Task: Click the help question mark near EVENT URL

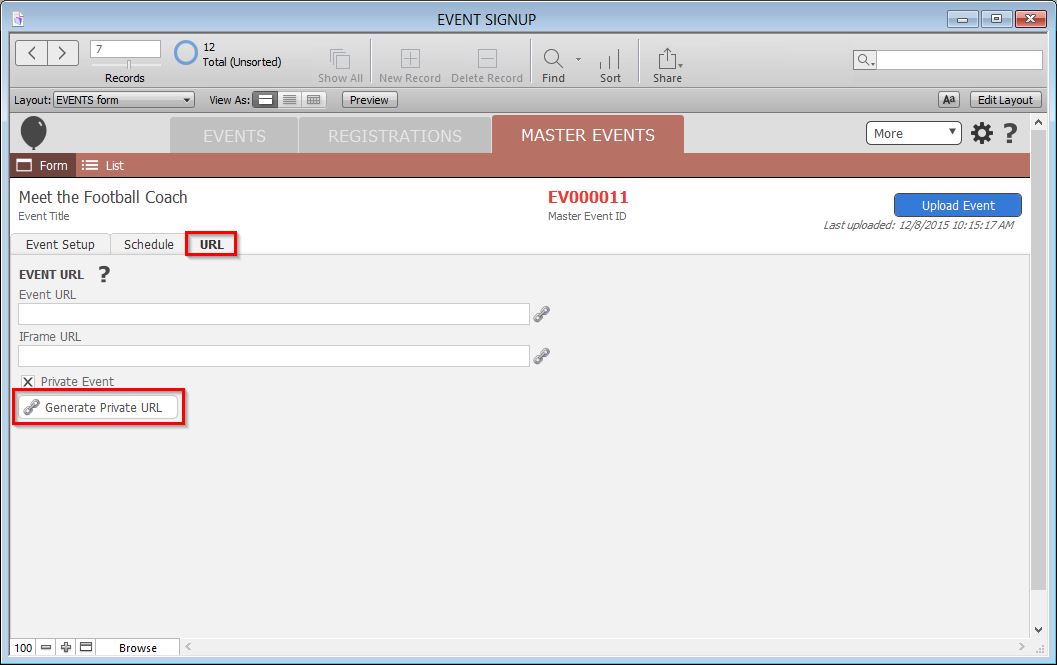Action: click(103, 274)
